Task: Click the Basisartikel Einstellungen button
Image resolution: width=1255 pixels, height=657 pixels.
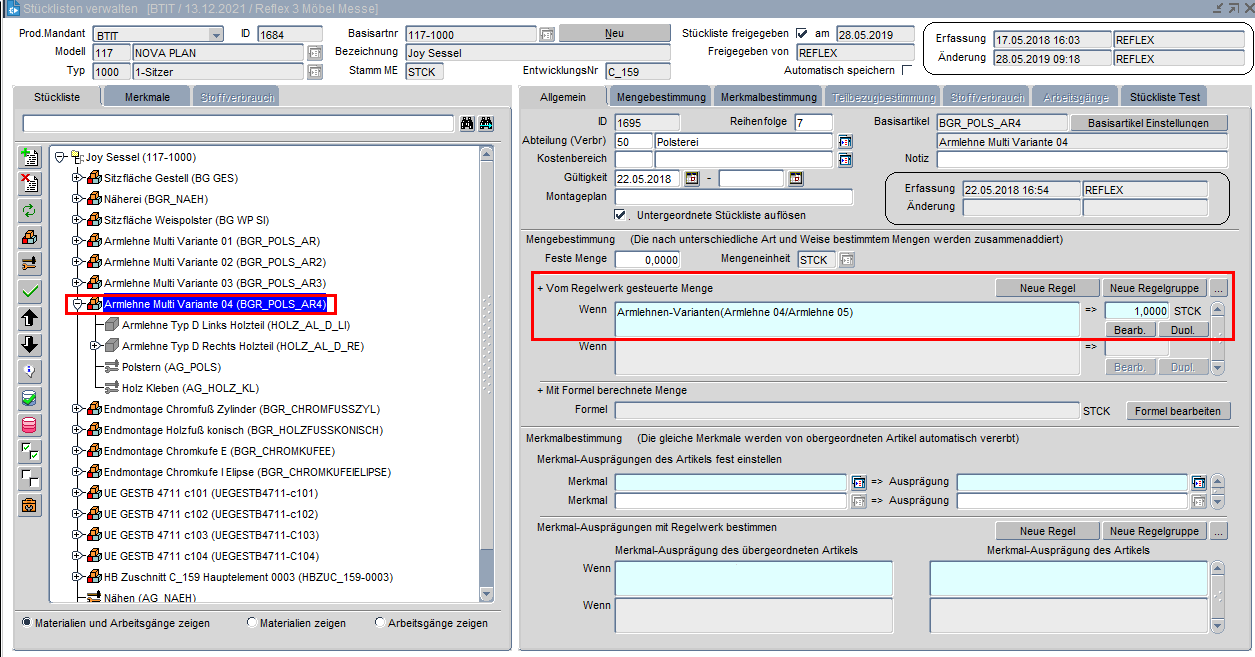Action: click(1148, 123)
